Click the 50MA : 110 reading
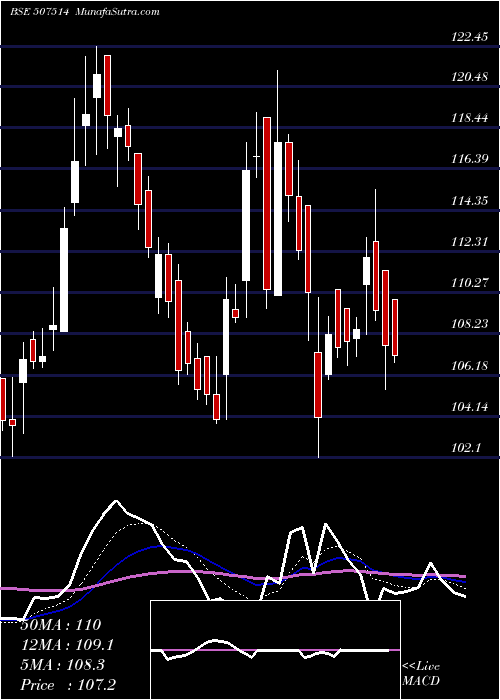Viewport: 500px width, 700px height. 61,625
